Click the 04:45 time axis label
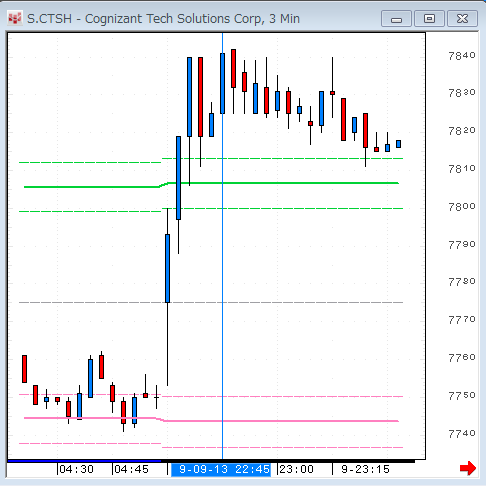Viewport: 486px width, 486px height. click(x=131, y=469)
